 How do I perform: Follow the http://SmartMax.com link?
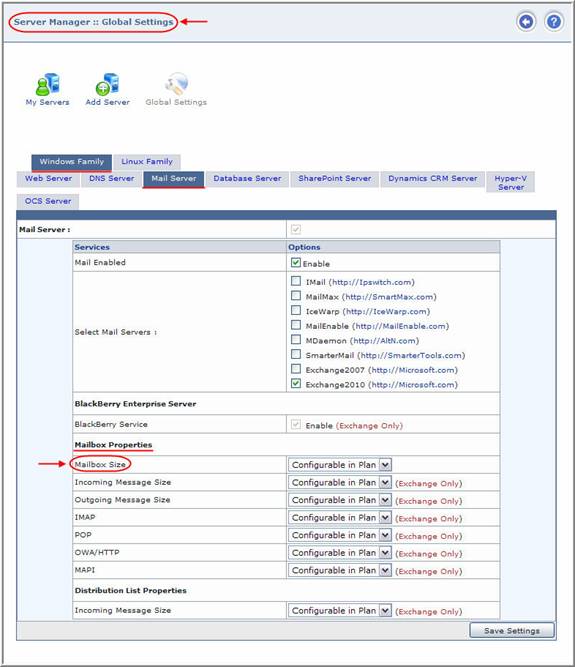point(390,297)
